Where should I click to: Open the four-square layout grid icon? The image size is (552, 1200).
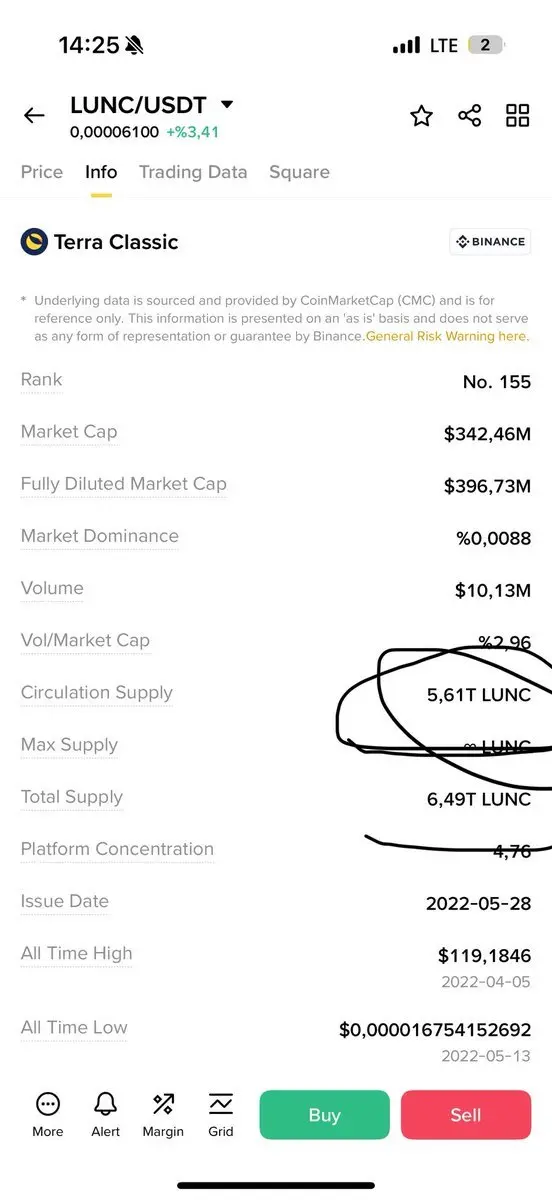coord(518,115)
